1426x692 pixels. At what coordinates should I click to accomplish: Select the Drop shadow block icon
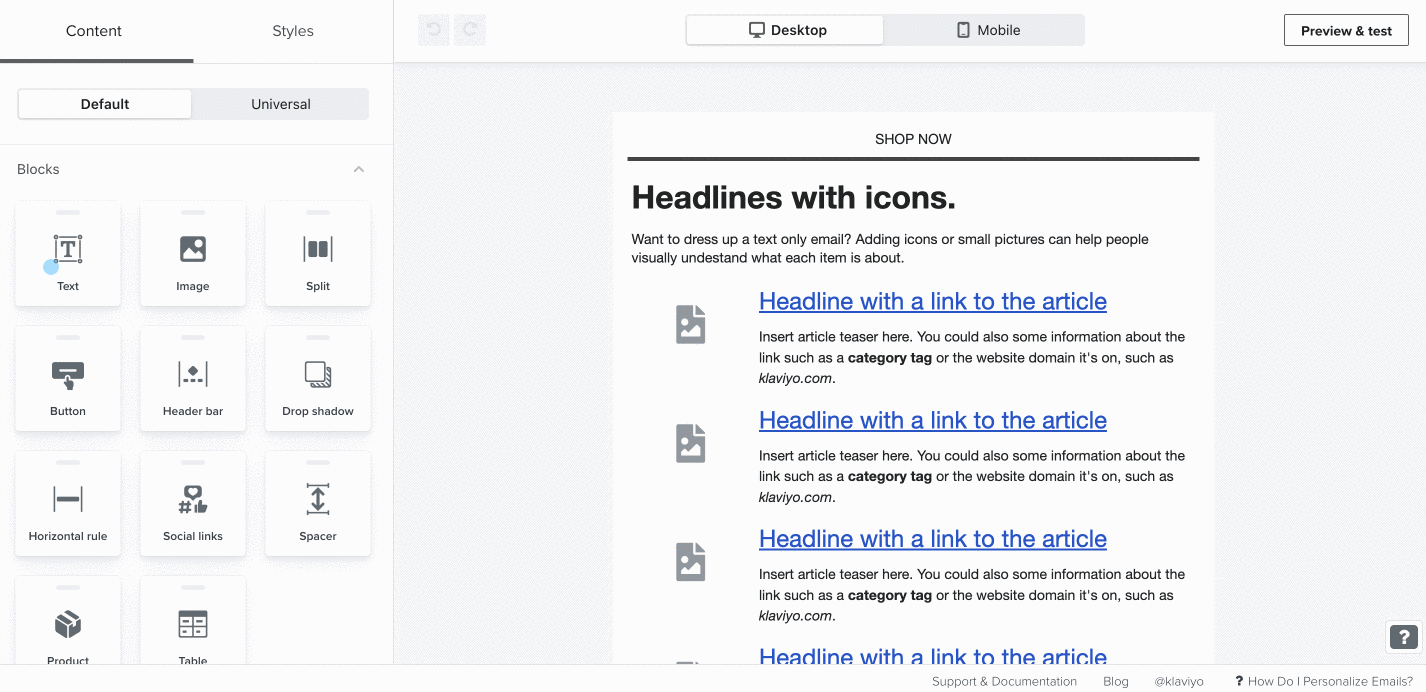pyautogui.click(x=318, y=375)
